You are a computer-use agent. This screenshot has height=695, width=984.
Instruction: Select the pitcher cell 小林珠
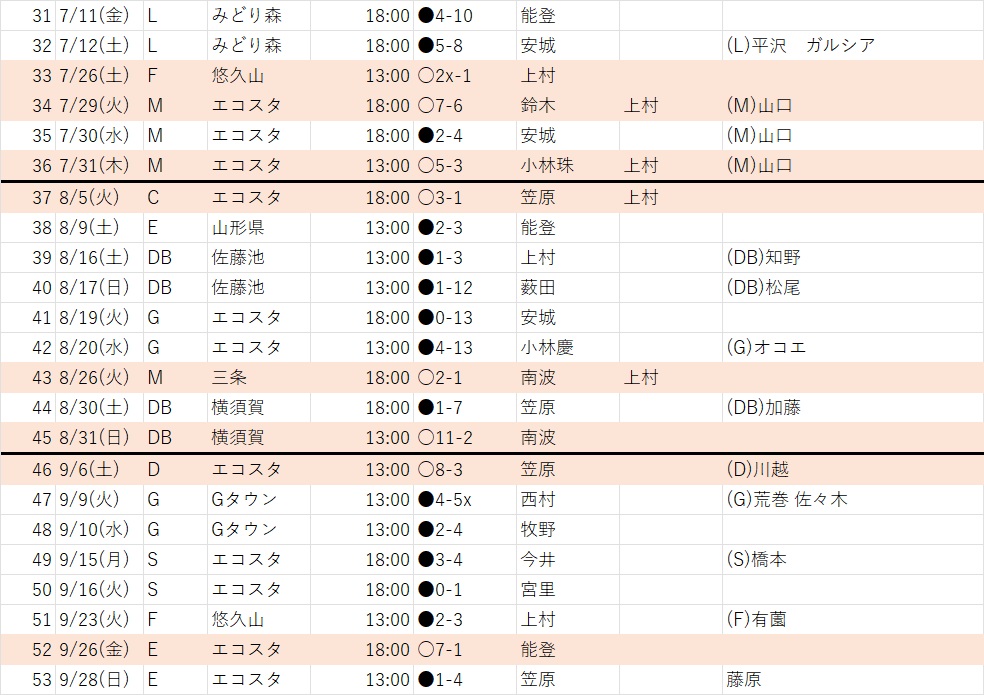tap(547, 166)
